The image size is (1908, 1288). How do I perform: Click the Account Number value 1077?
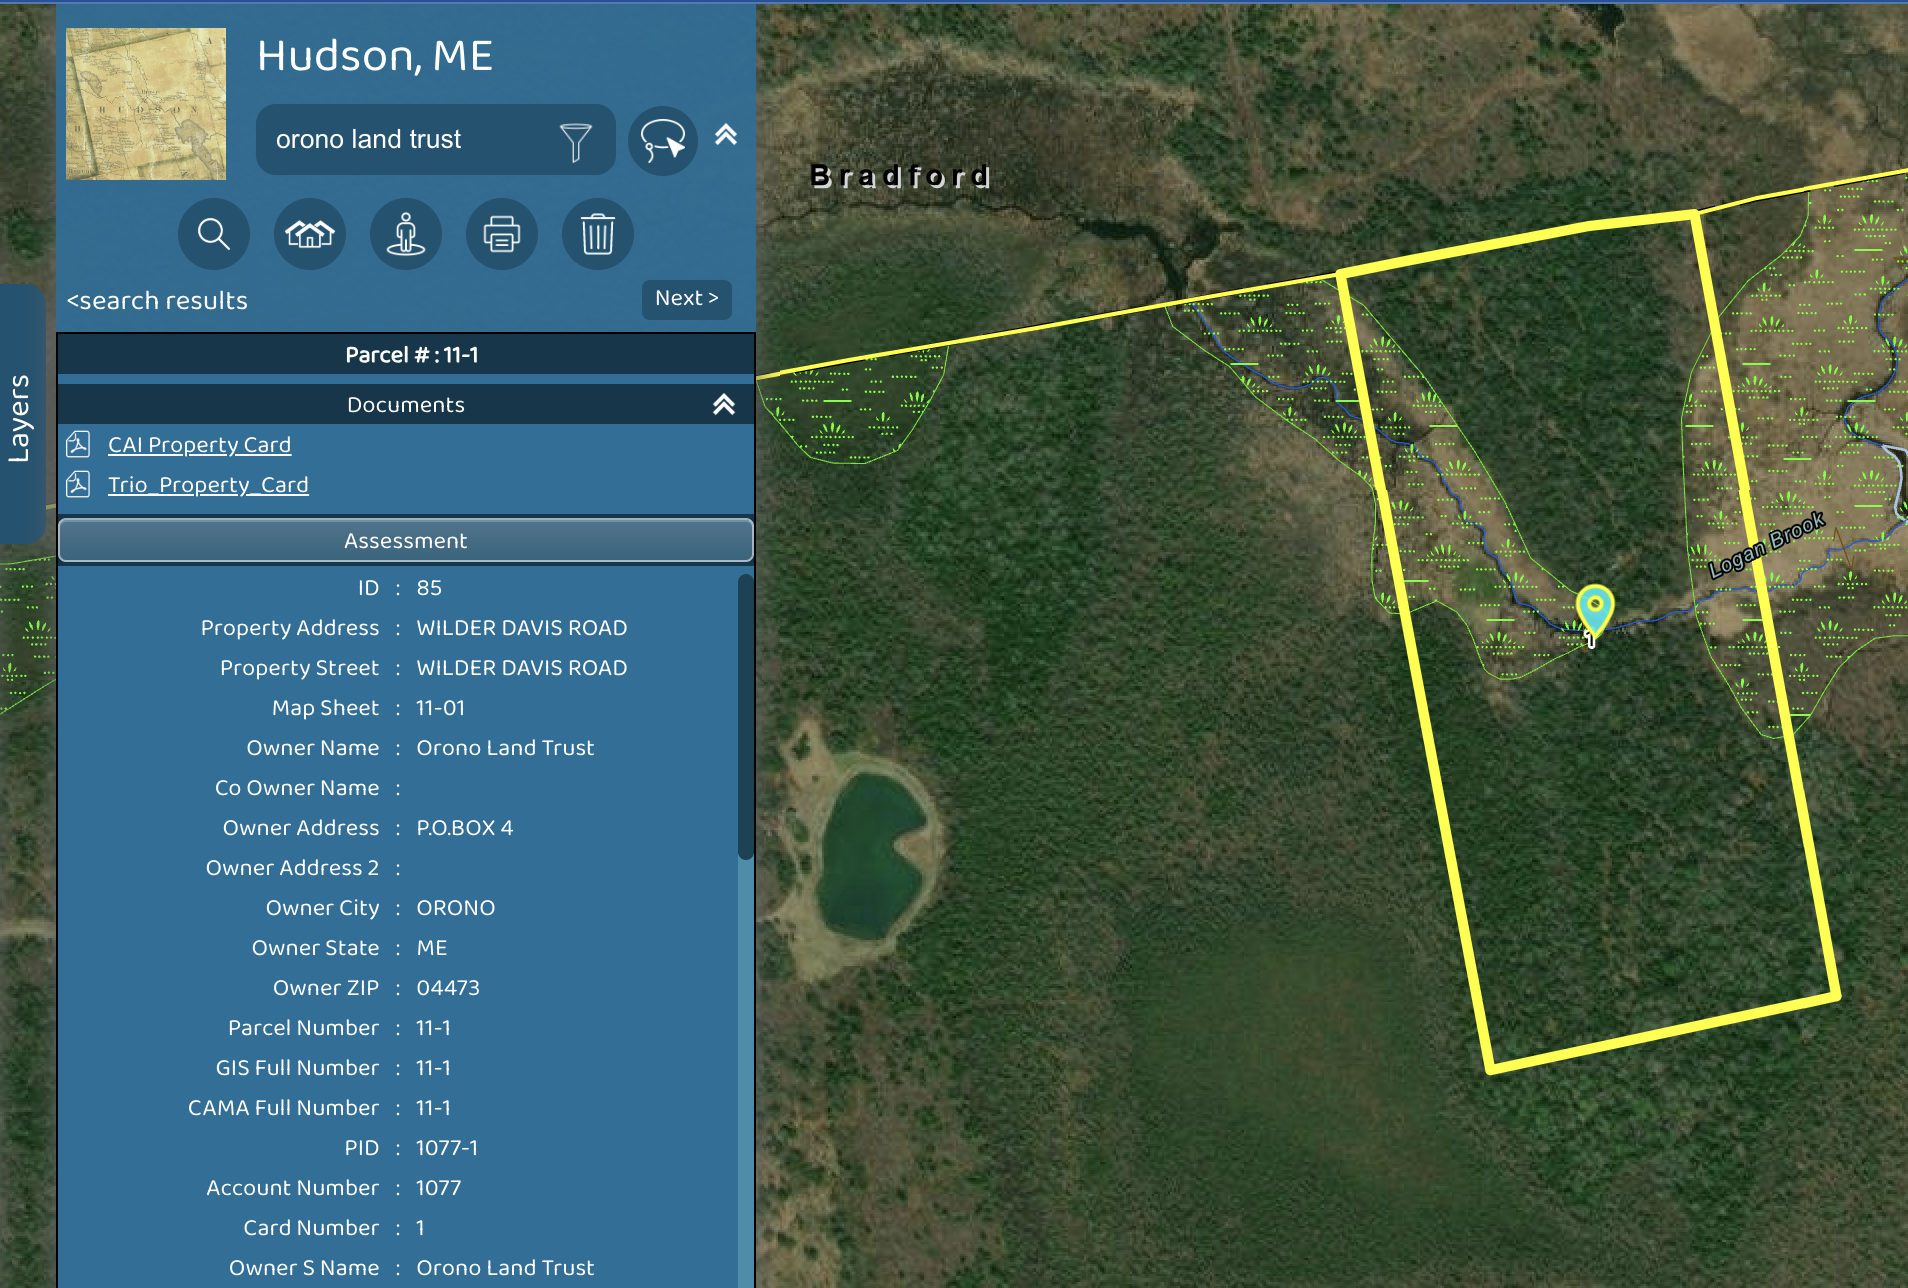coord(438,1188)
